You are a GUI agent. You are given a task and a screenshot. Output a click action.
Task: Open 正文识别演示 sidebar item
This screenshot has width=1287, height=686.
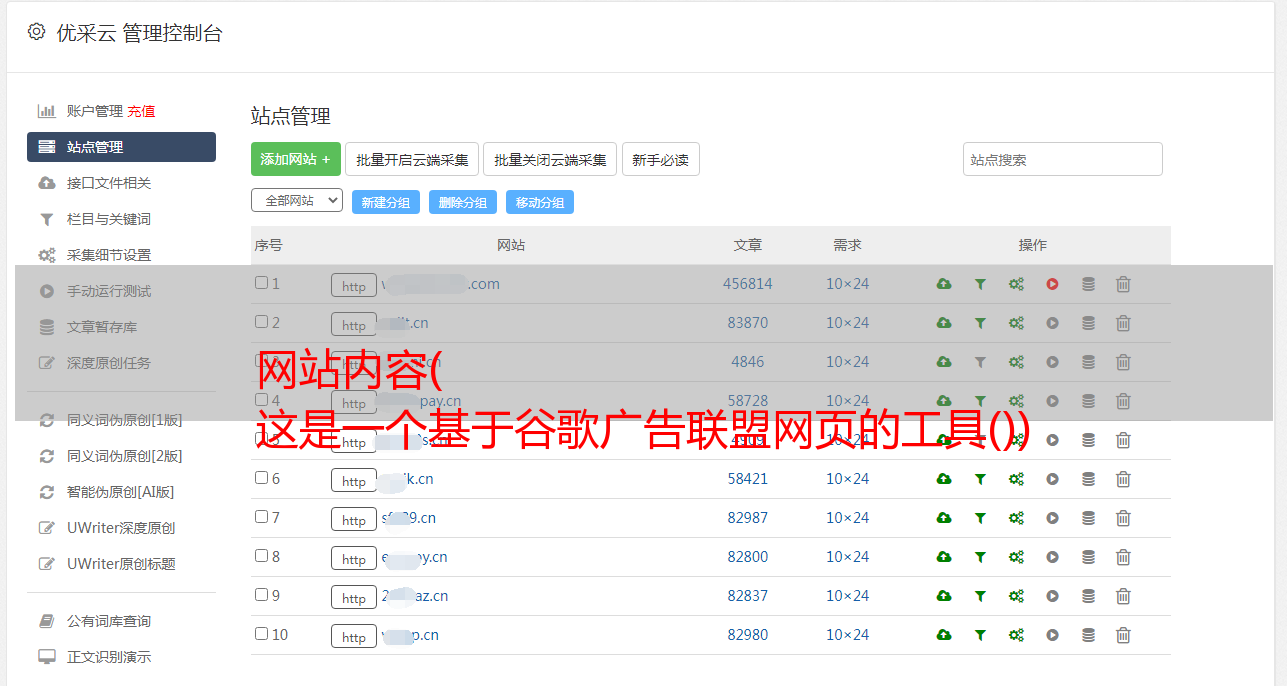coord(109,657)
